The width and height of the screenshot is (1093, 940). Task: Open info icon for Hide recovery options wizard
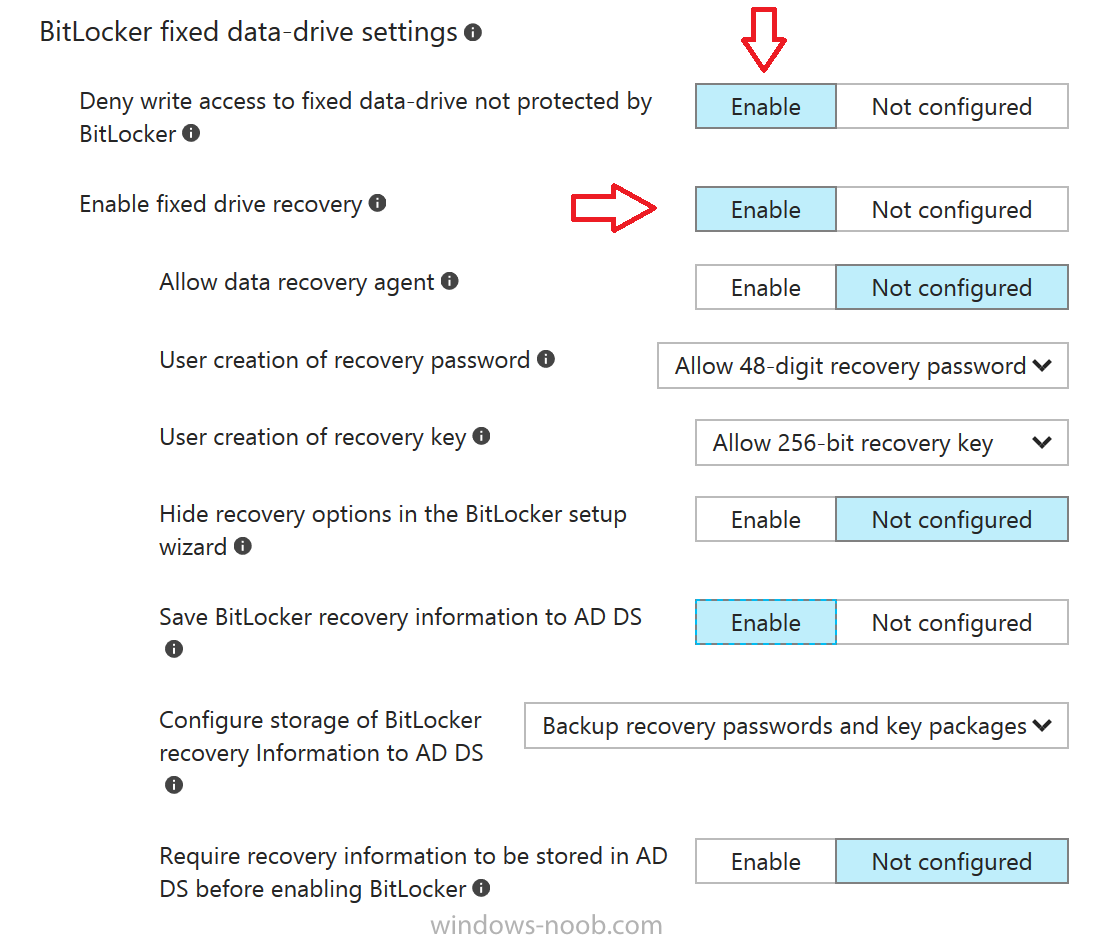coord(243,546)
